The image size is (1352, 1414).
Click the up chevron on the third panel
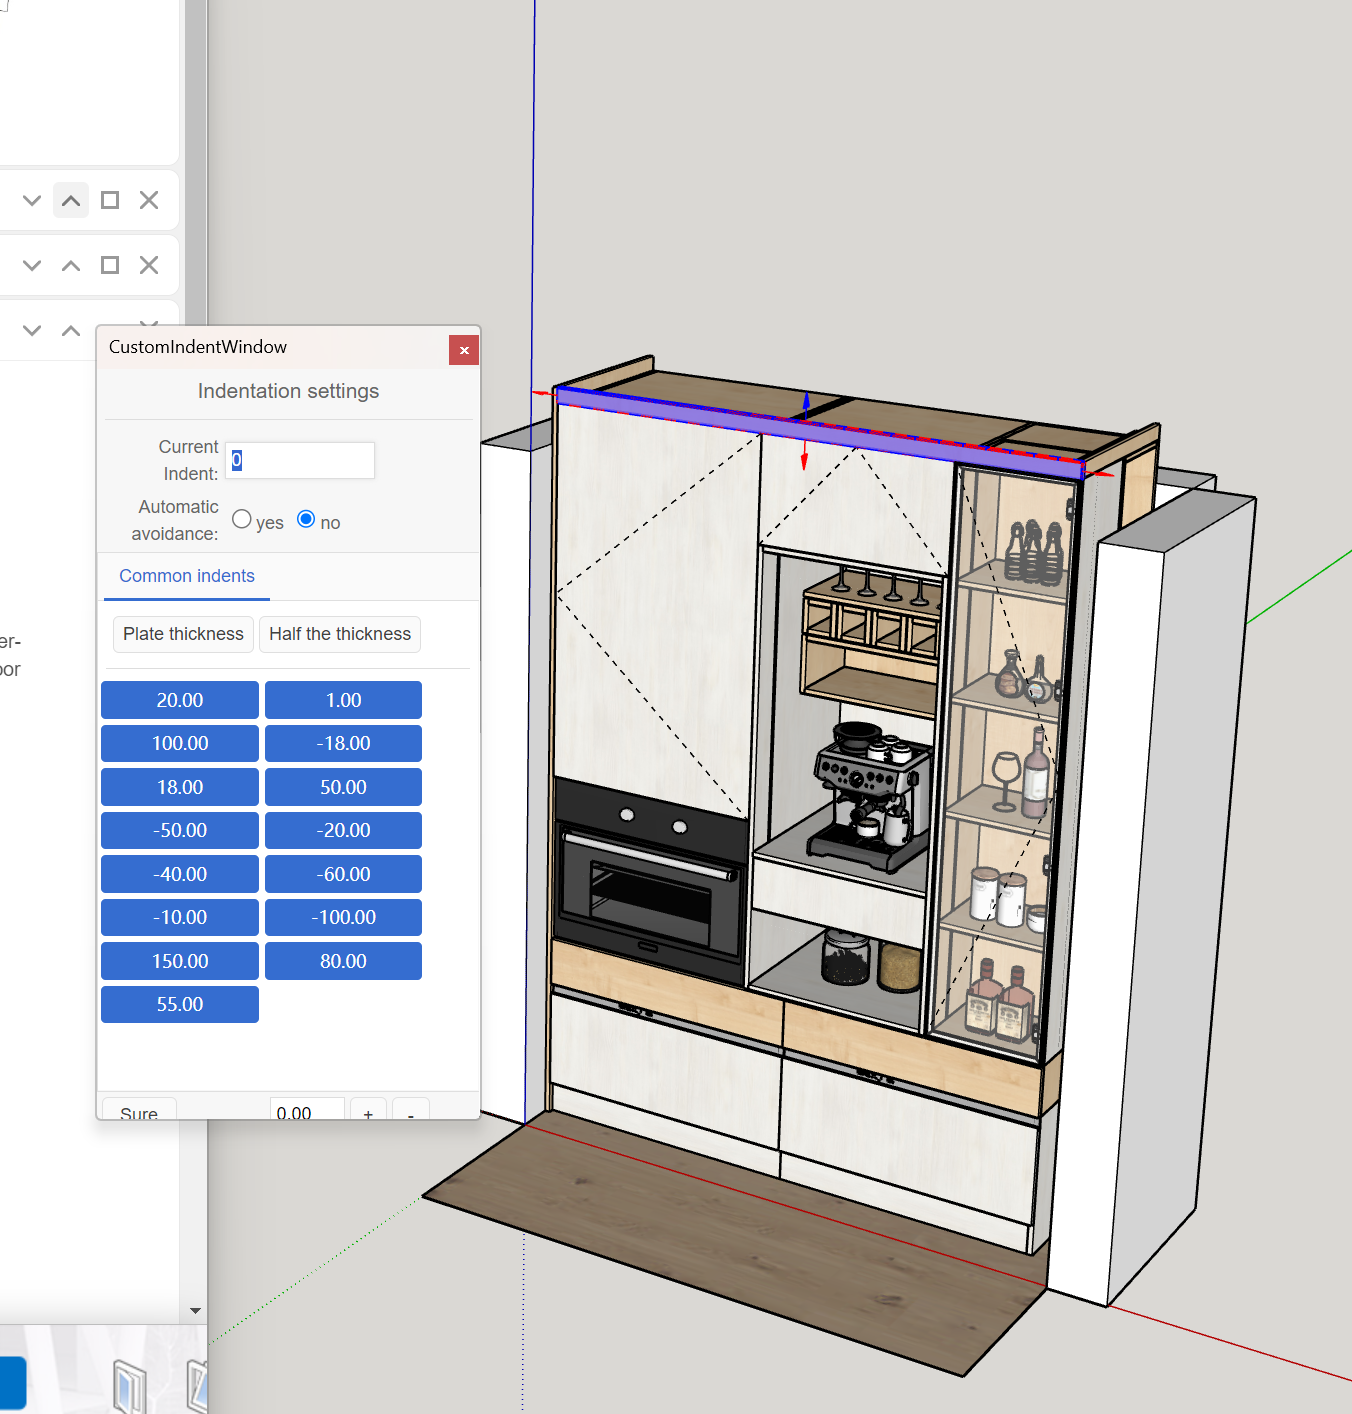click(70, 330)
